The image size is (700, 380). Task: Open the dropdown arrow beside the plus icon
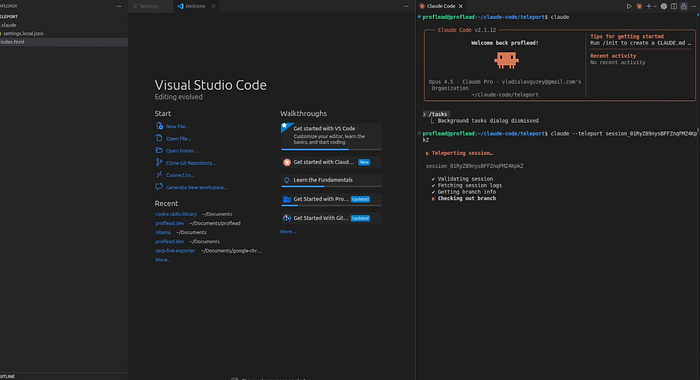point(655,6)
